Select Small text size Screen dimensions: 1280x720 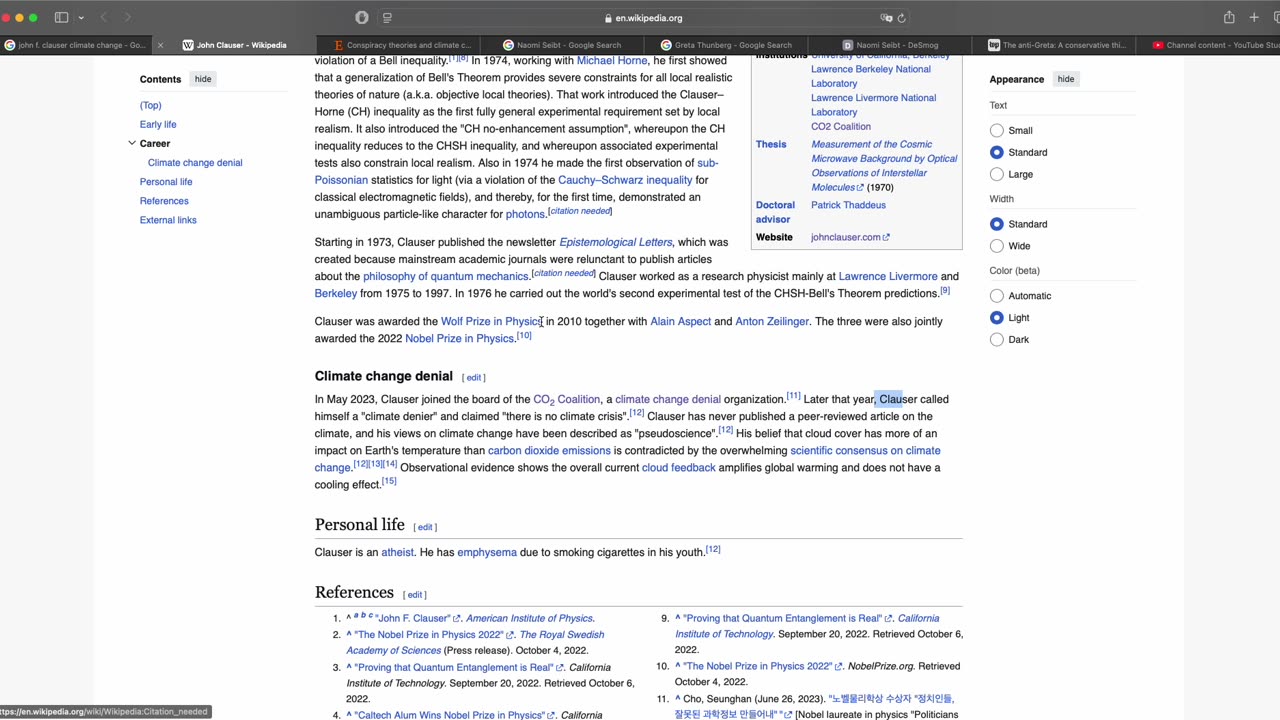coord(996,130)
